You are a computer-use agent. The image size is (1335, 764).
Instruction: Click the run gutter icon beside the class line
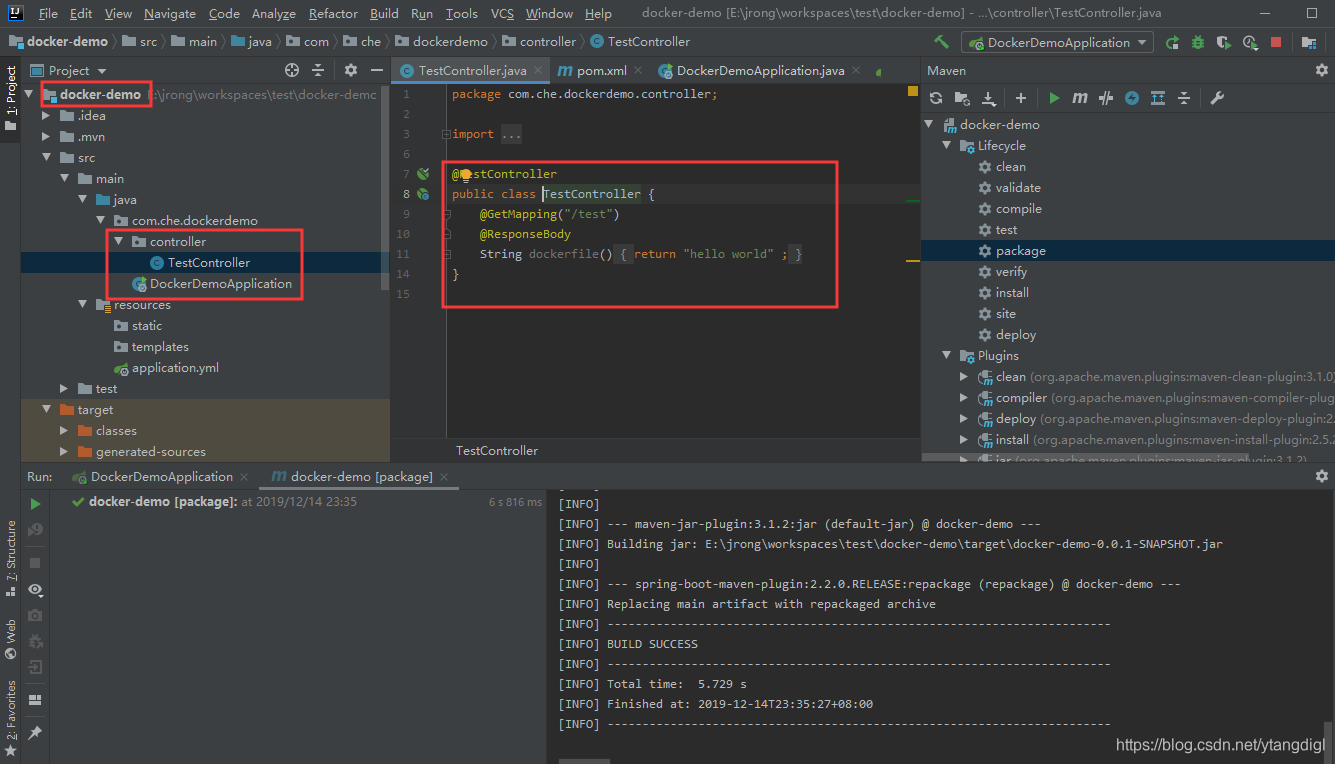tap(423, 194)
